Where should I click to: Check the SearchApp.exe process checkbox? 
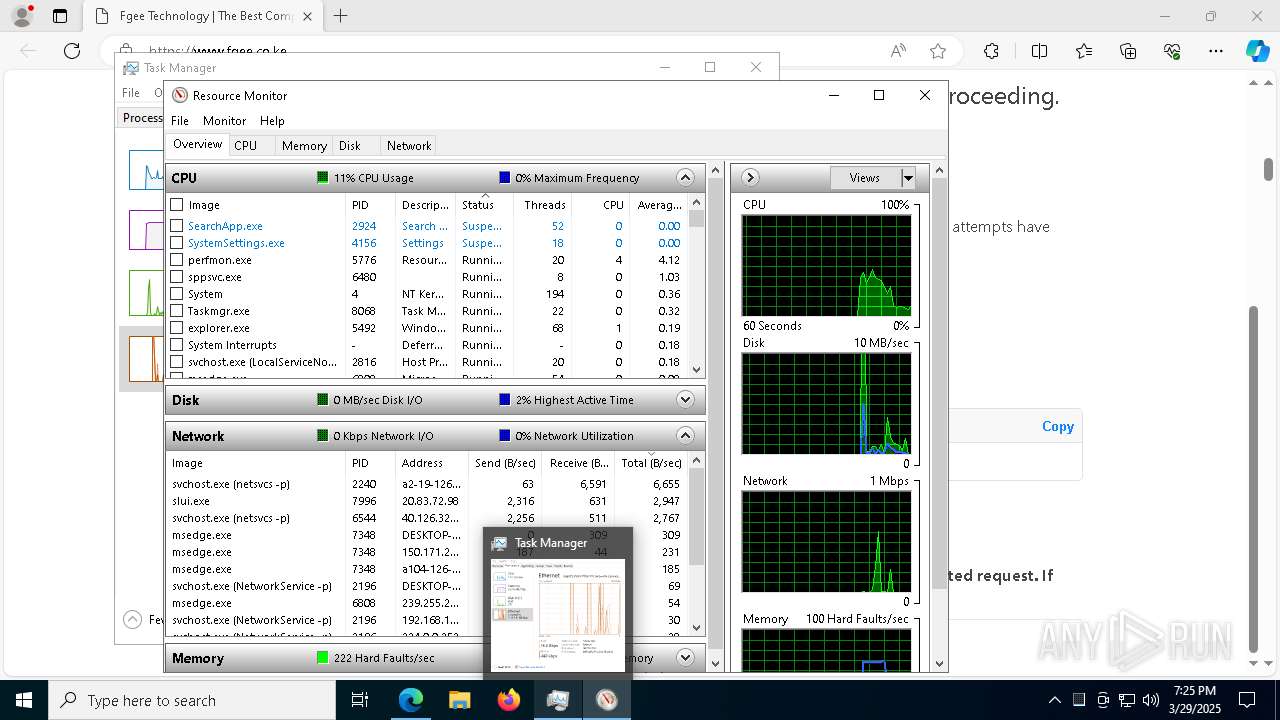(177, 226)
